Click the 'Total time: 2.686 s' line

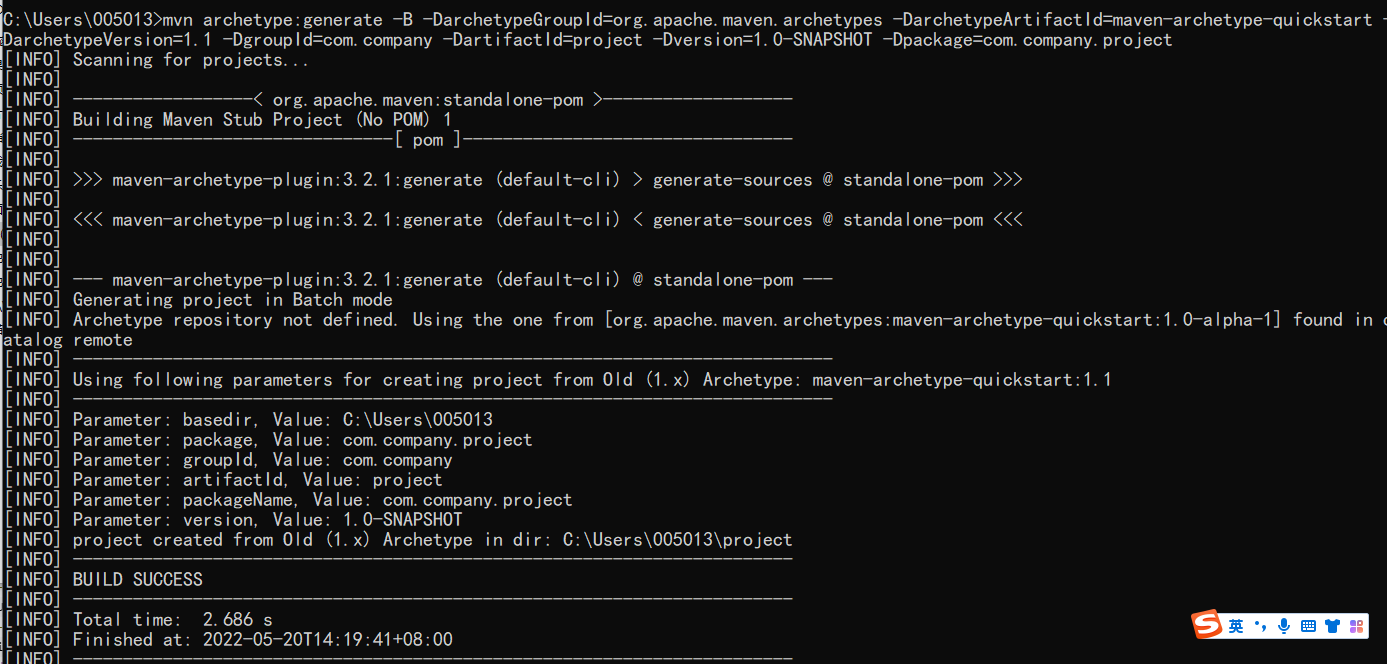tap(172, 620)
